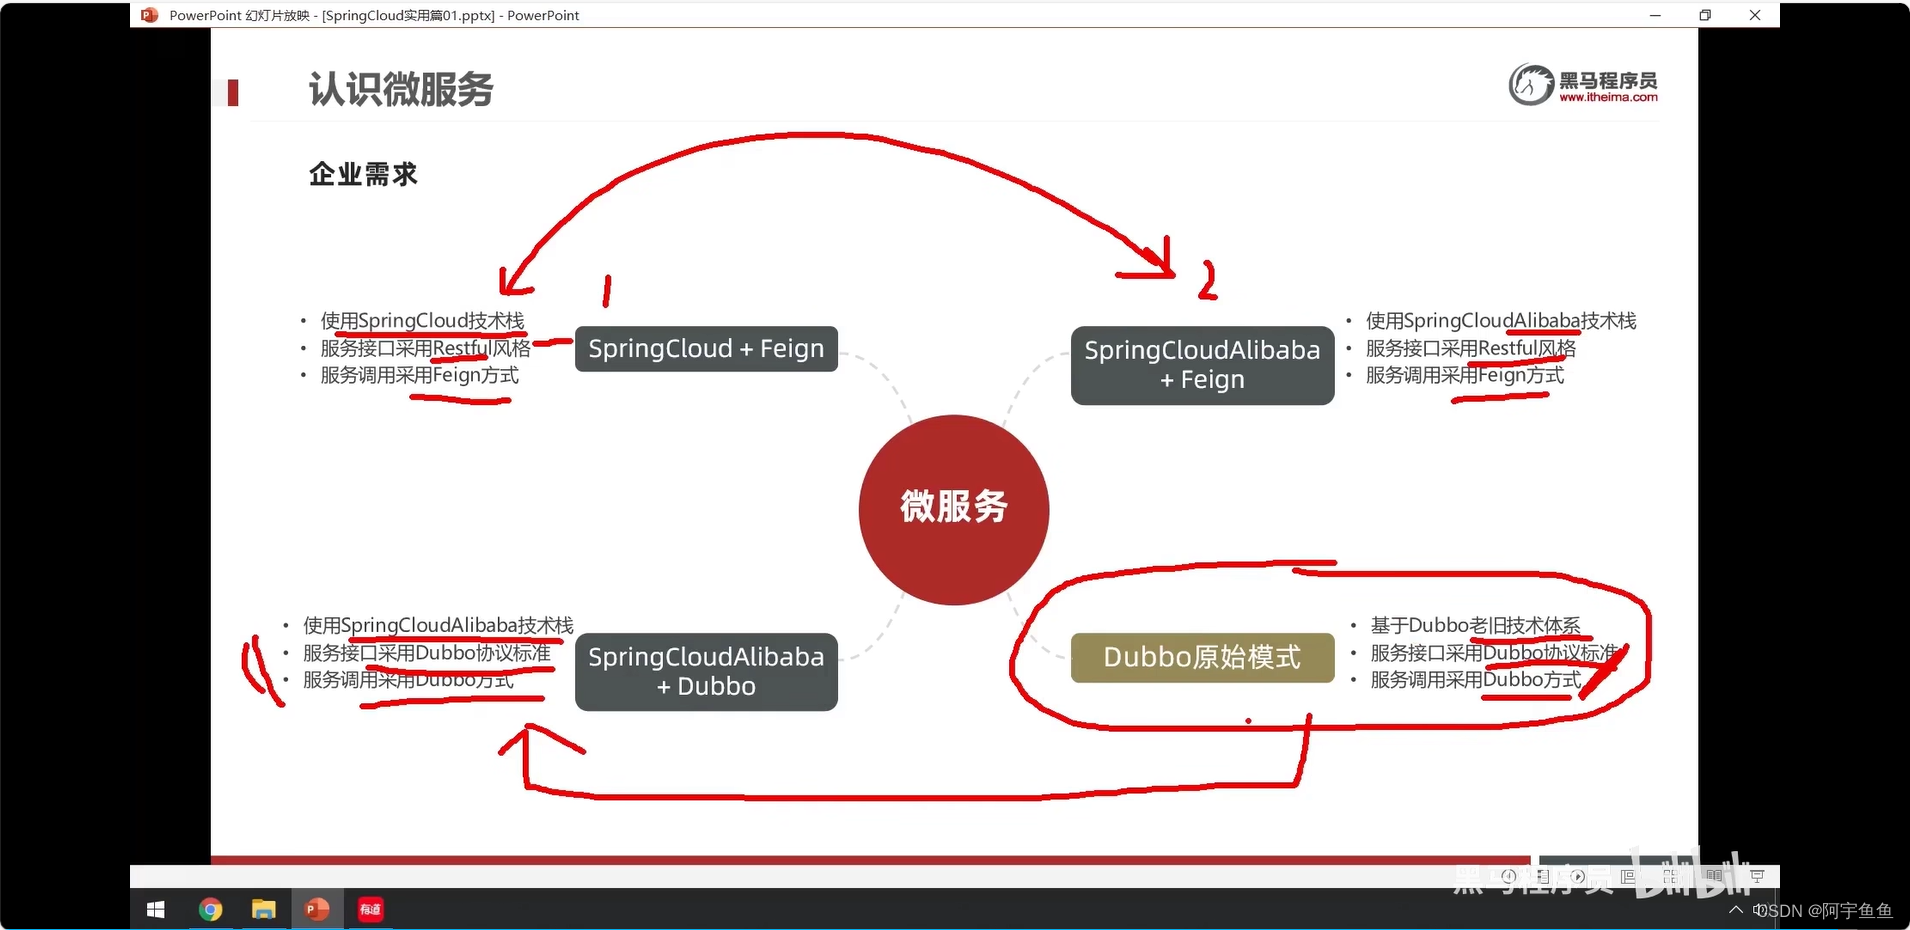
Task: Click the PowerPoint logo in the title bar
Action: [x=150, y=15]
